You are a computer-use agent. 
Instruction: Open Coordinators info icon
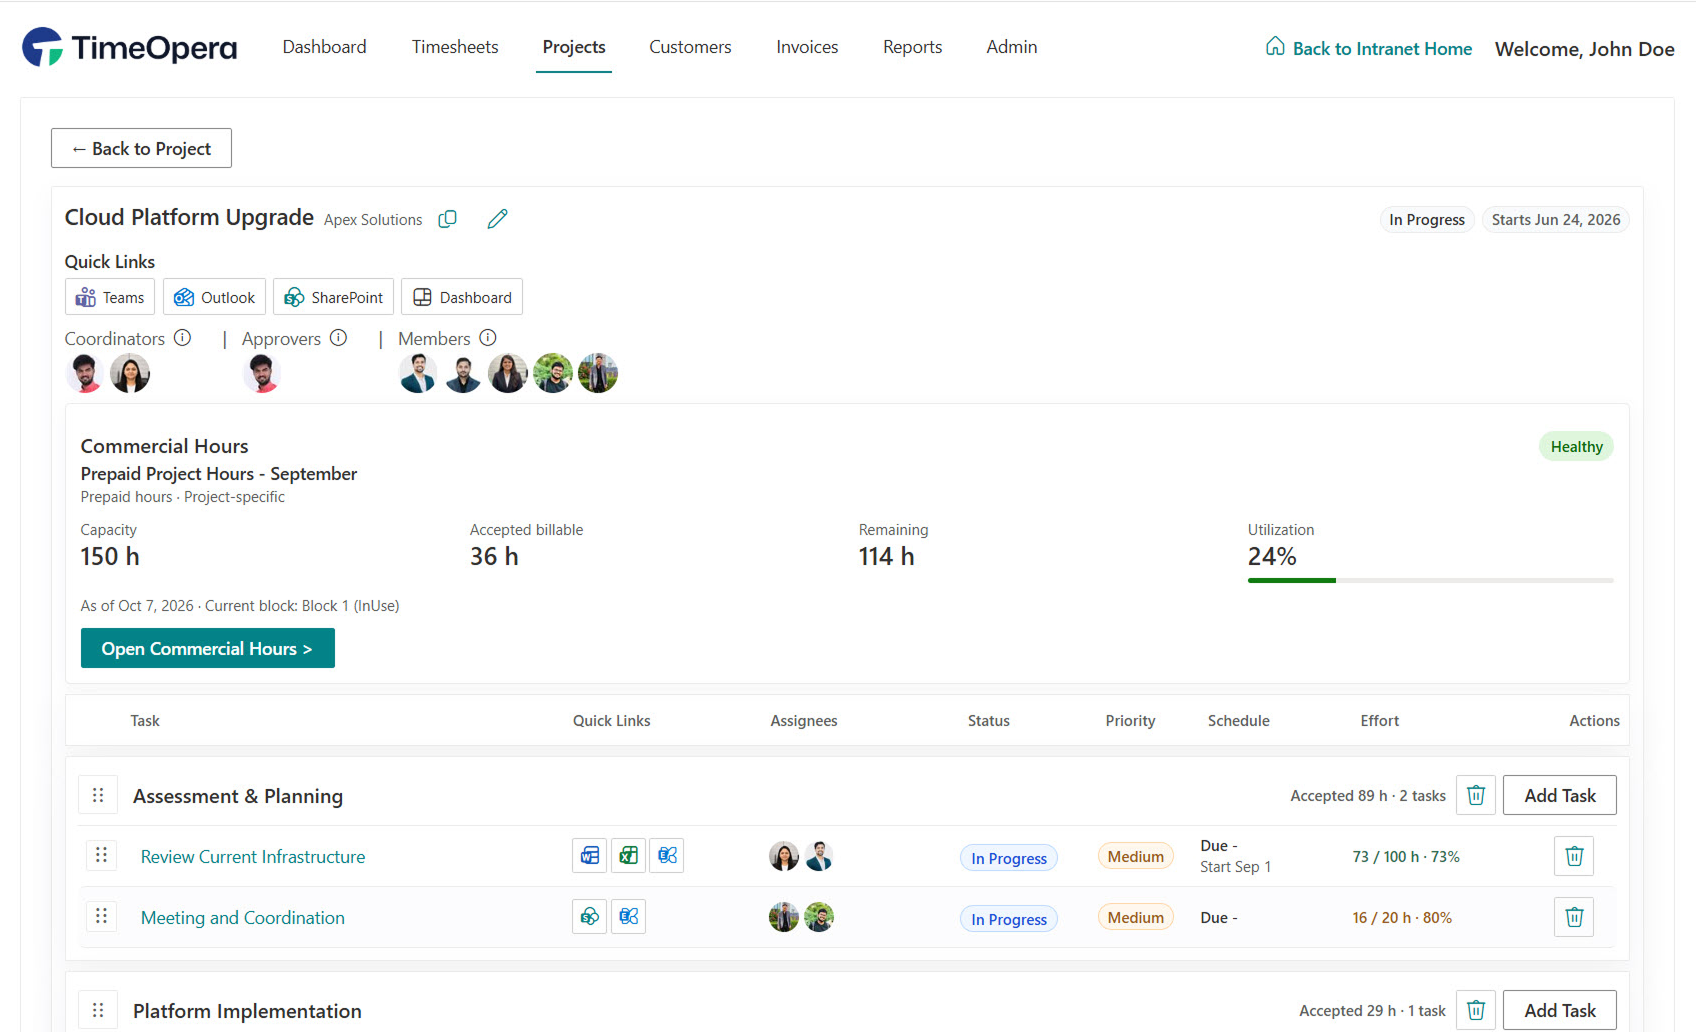(182, 338)
